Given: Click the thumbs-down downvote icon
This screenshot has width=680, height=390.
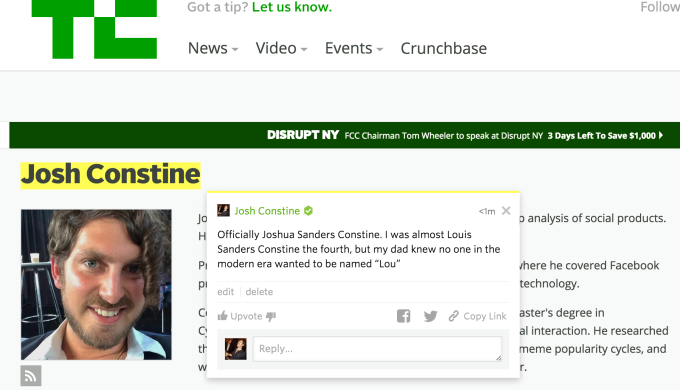Looking at the screenshot, I should click(271, 316).
